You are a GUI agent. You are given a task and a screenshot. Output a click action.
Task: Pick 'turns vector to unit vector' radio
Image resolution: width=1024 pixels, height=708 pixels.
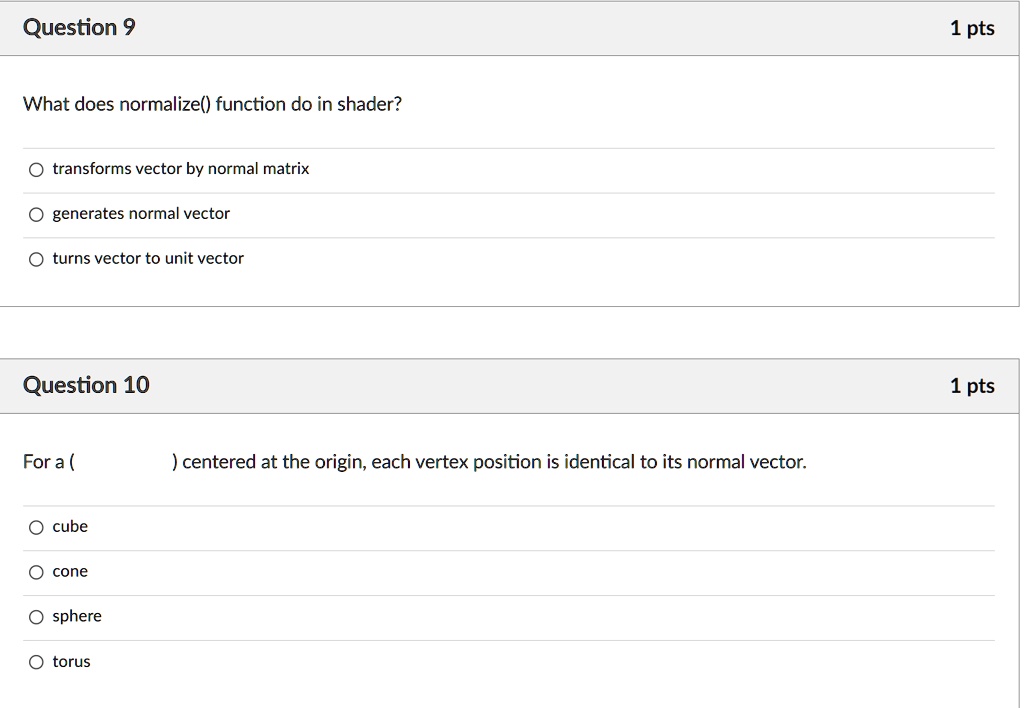[x=36, y=259]
